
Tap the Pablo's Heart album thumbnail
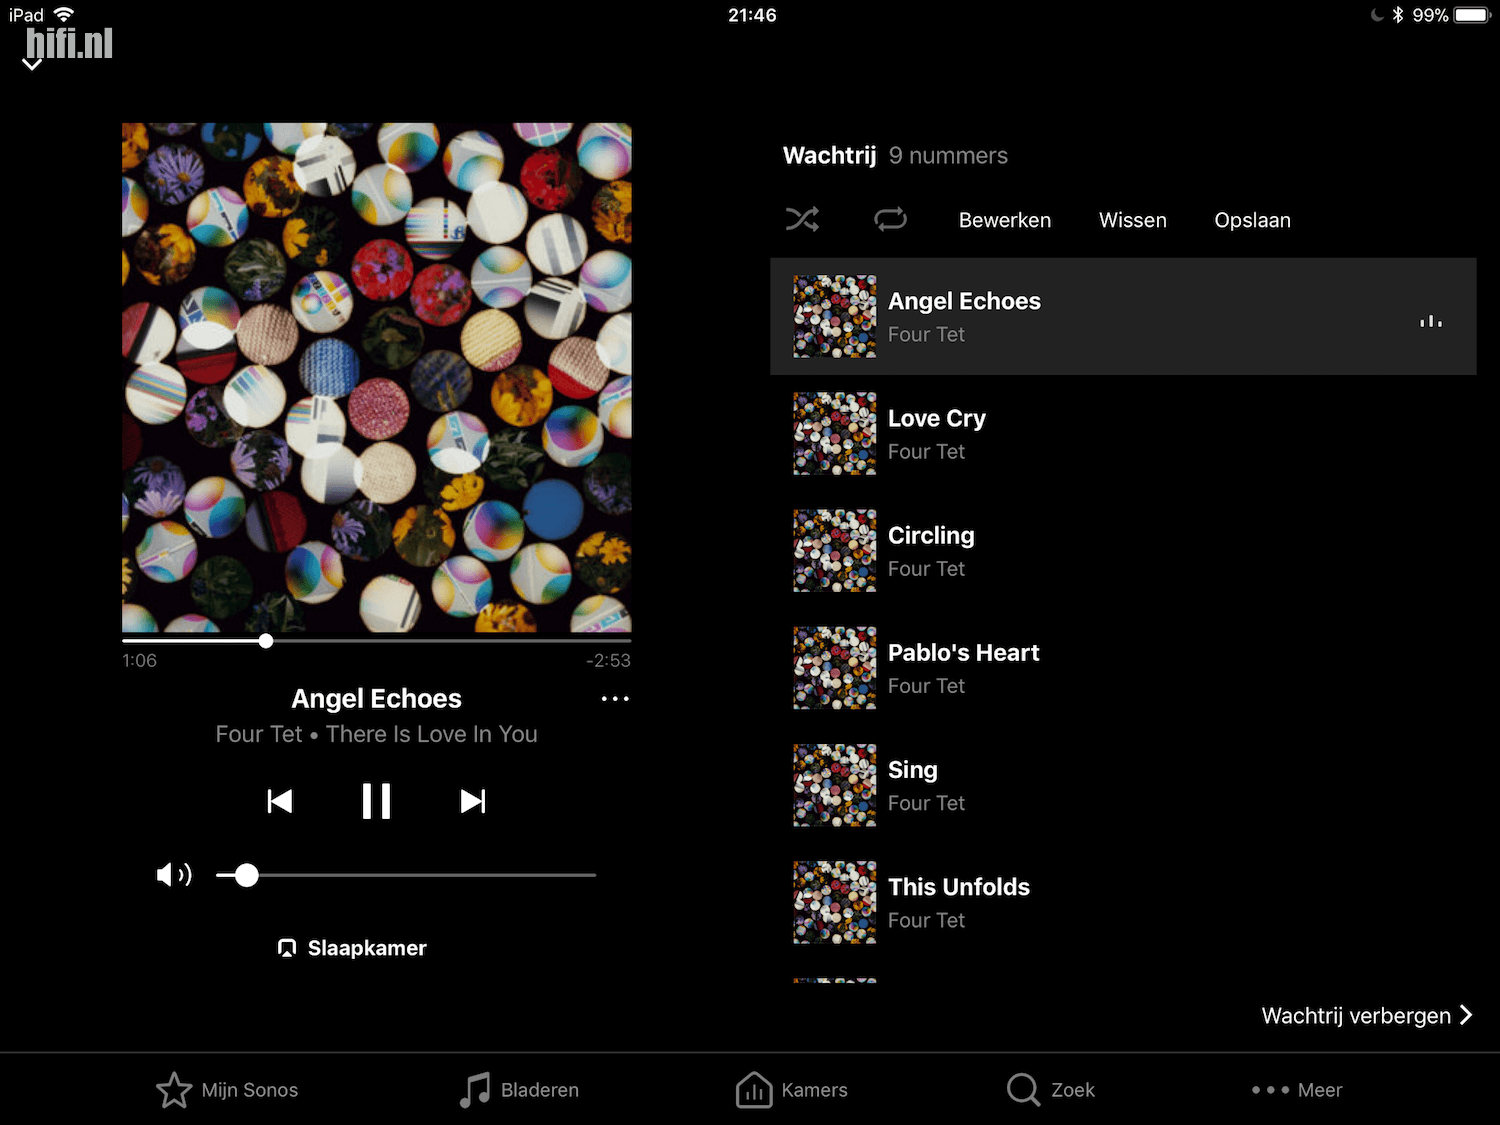[x=835, y=668]
